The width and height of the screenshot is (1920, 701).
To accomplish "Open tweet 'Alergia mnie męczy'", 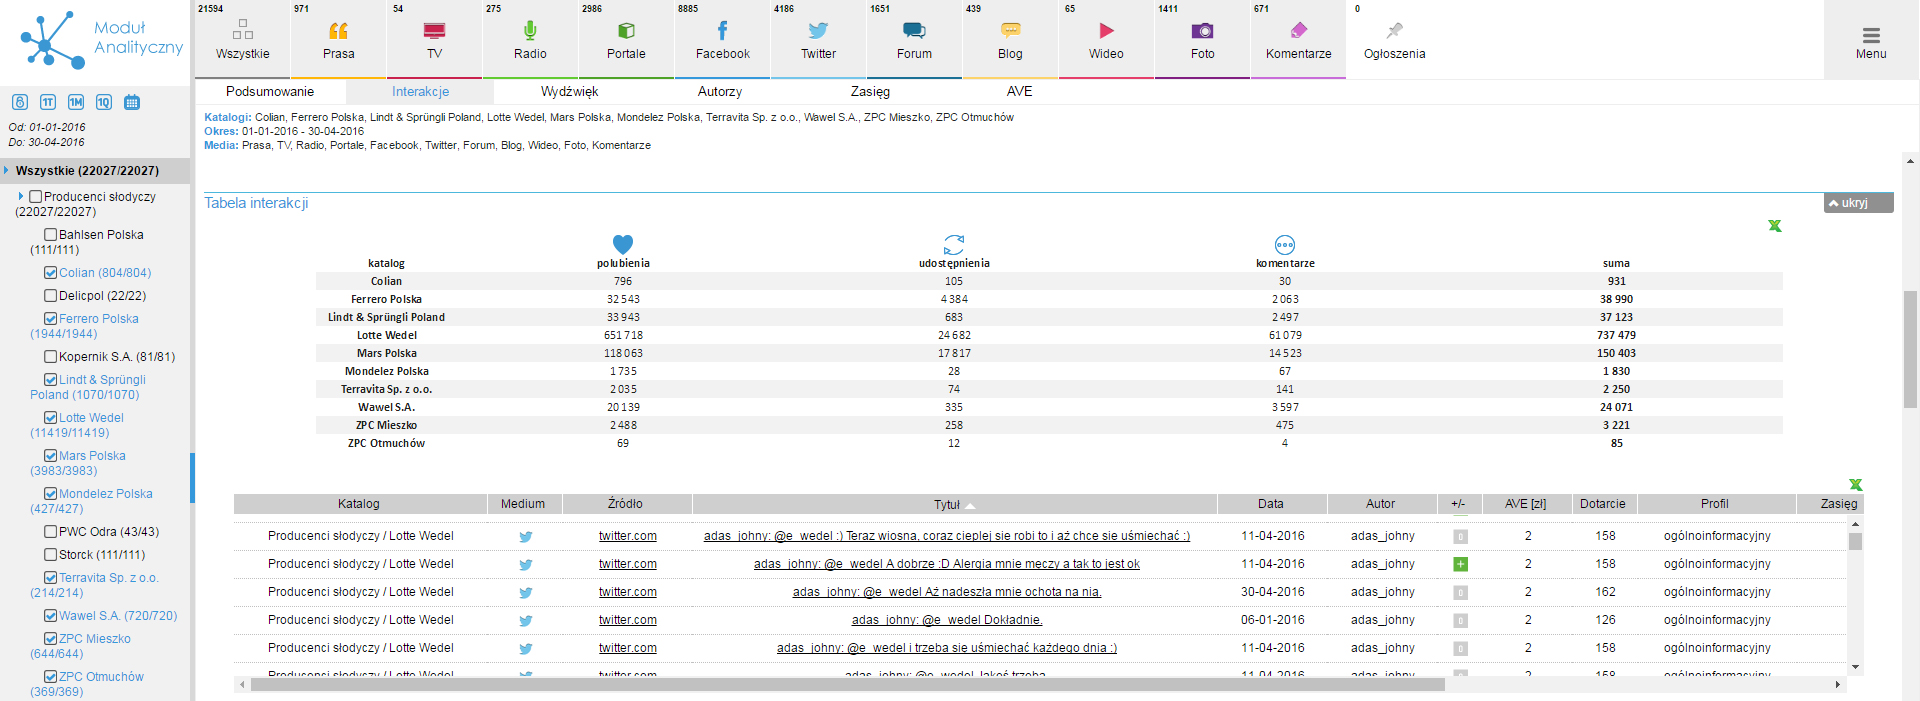I will point(946,564).
